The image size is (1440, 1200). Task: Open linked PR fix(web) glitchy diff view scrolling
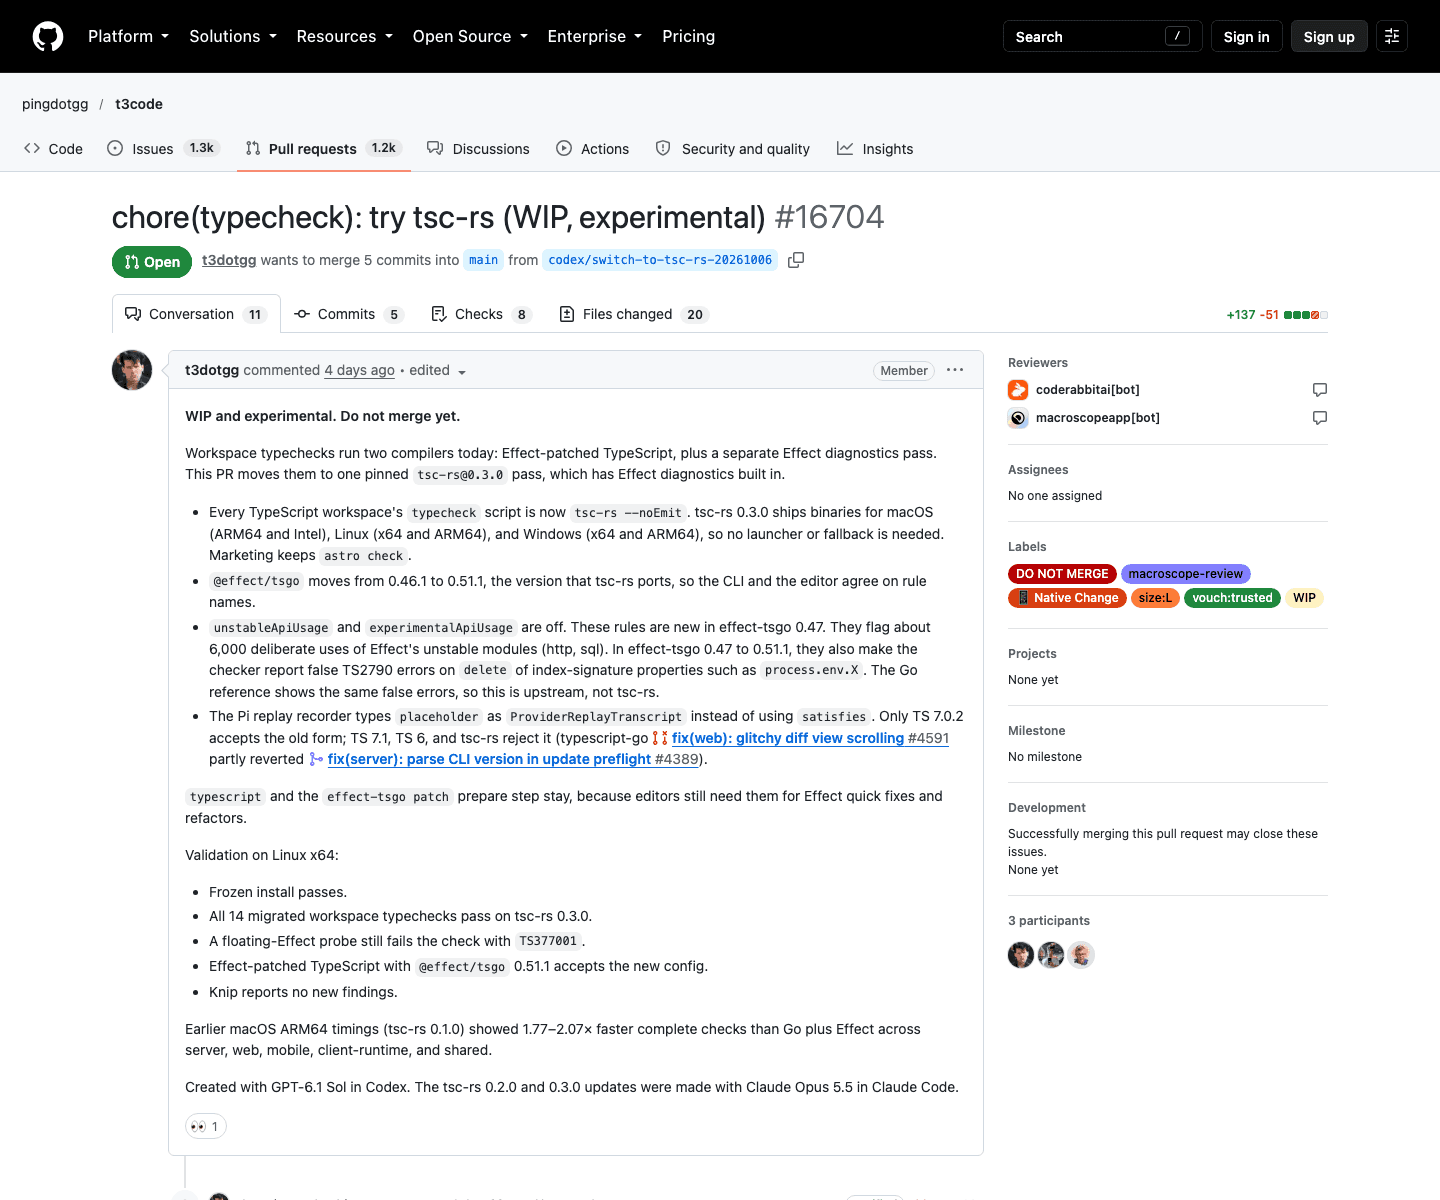pos(810,738)
